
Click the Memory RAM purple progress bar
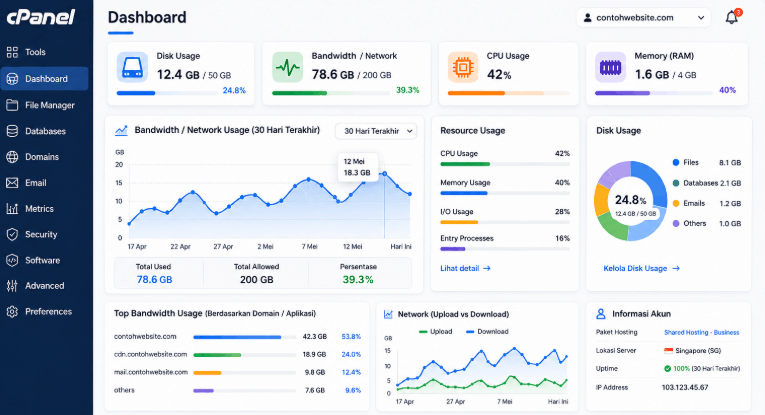coord(654,93)
